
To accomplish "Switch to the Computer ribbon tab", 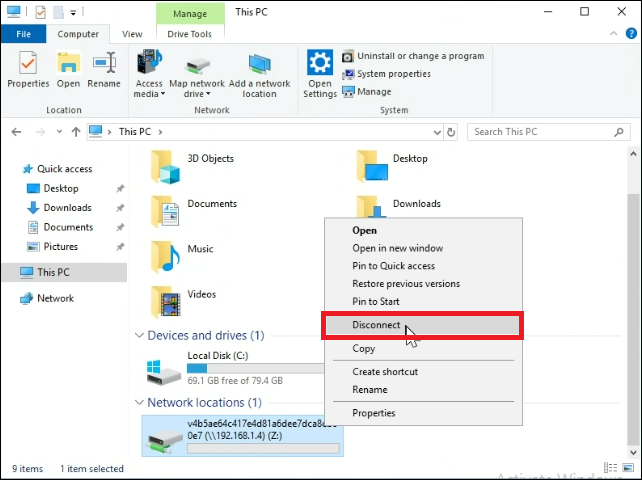I will tap(78, 34).
